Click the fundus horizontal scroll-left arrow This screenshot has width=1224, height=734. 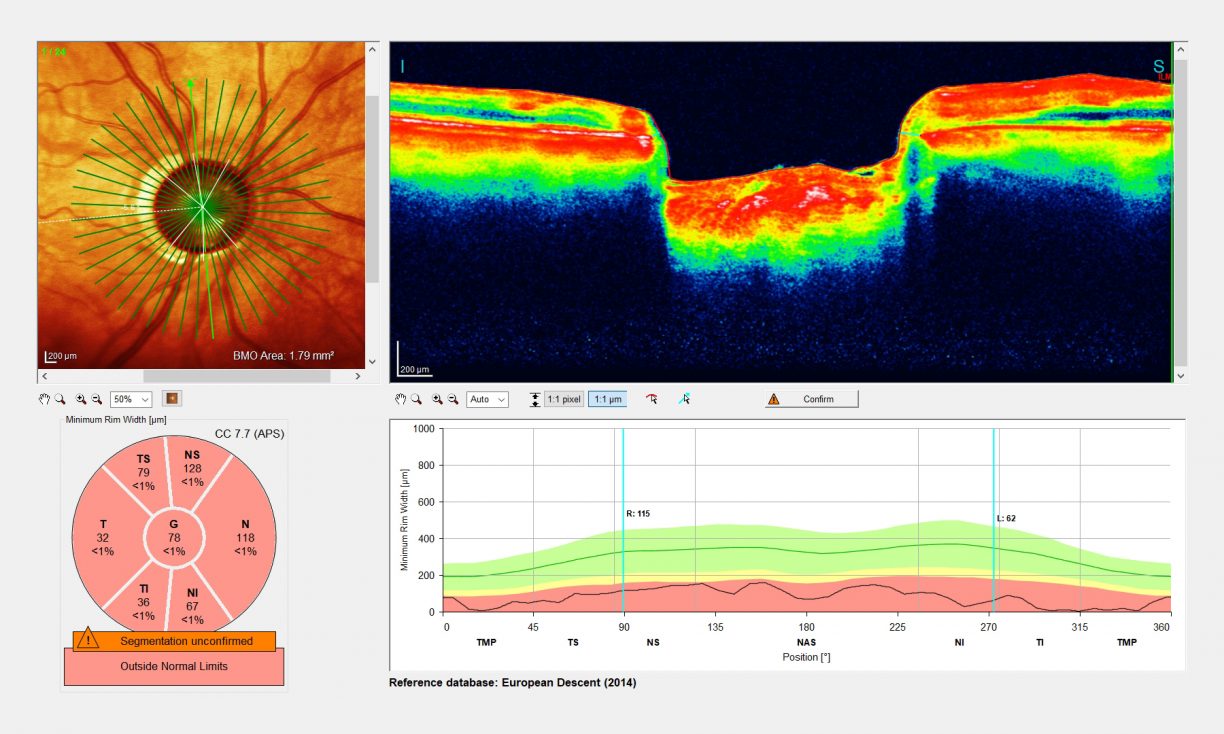point(44,376)
